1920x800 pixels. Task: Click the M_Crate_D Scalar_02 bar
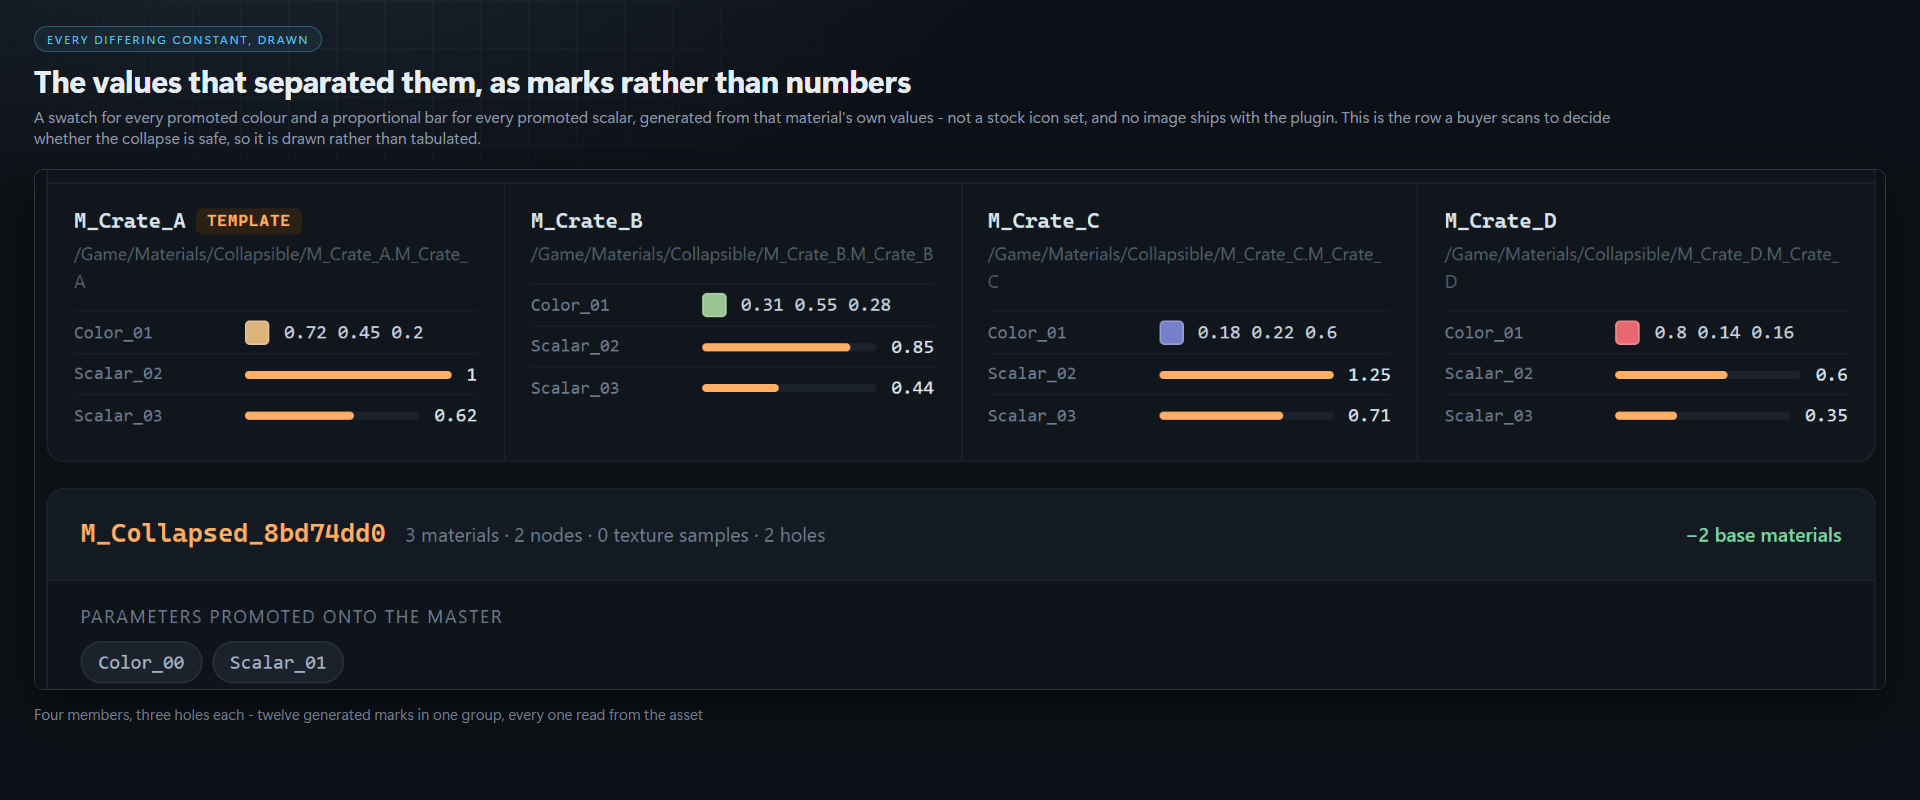tap(1707, 375)
